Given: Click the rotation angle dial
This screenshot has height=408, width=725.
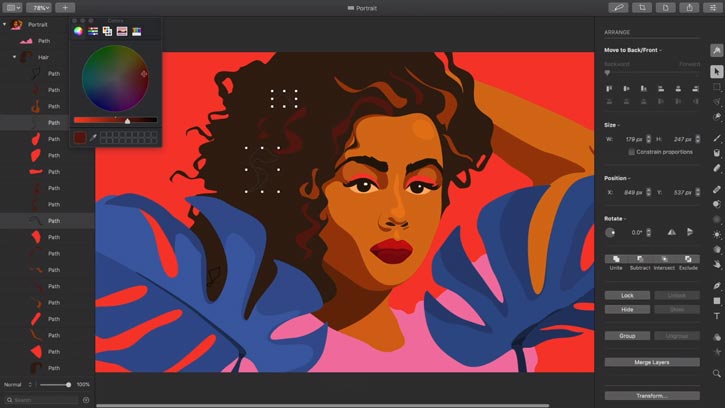Looking at the screenshot, I should [x=610, y=233].
